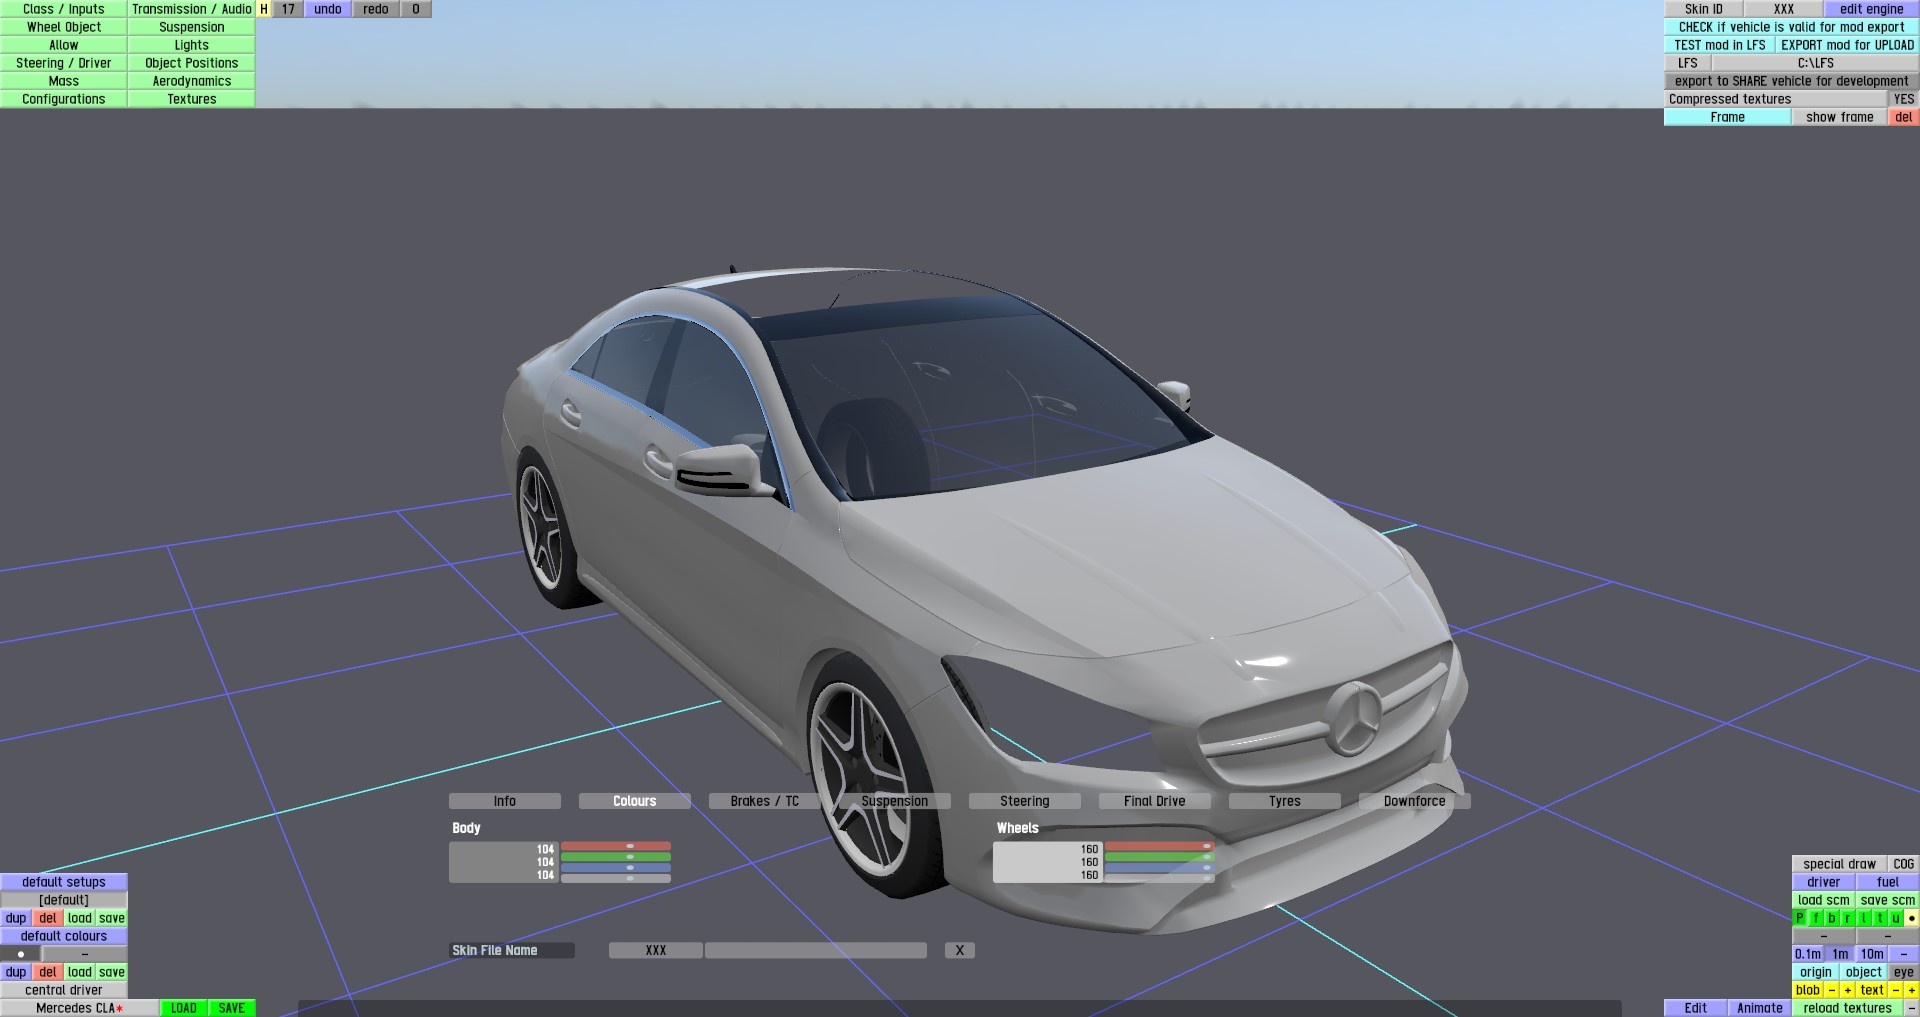This screenshot has width=1920, height=1017.
Task: Set grid size to 0.1m
Action: 1808,954
